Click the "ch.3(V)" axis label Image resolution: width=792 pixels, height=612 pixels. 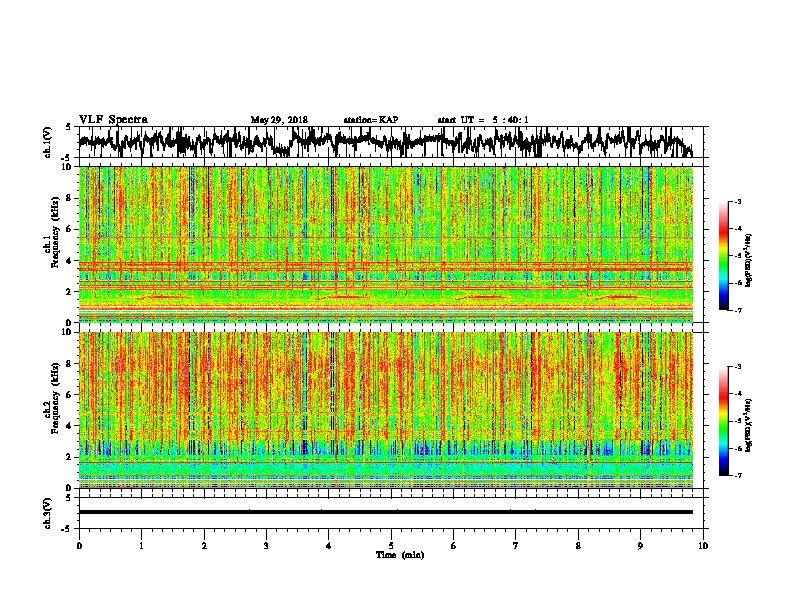[47, 513]
